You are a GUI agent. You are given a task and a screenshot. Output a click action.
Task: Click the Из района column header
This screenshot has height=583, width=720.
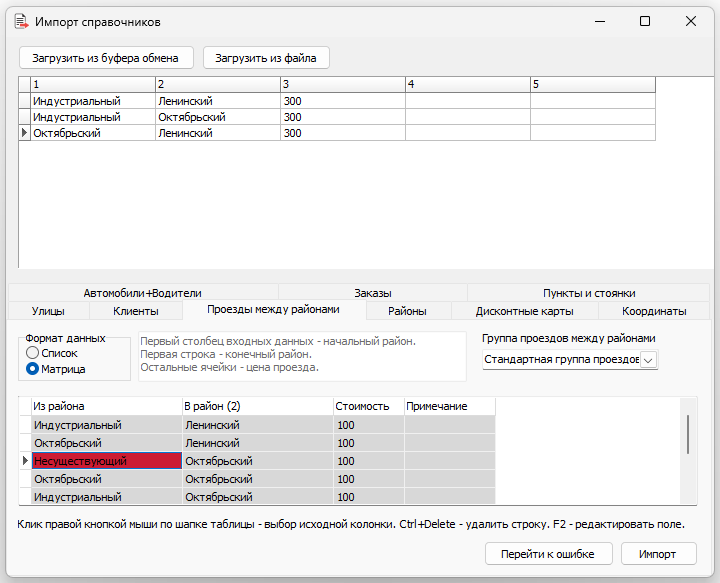coord(107,406)
